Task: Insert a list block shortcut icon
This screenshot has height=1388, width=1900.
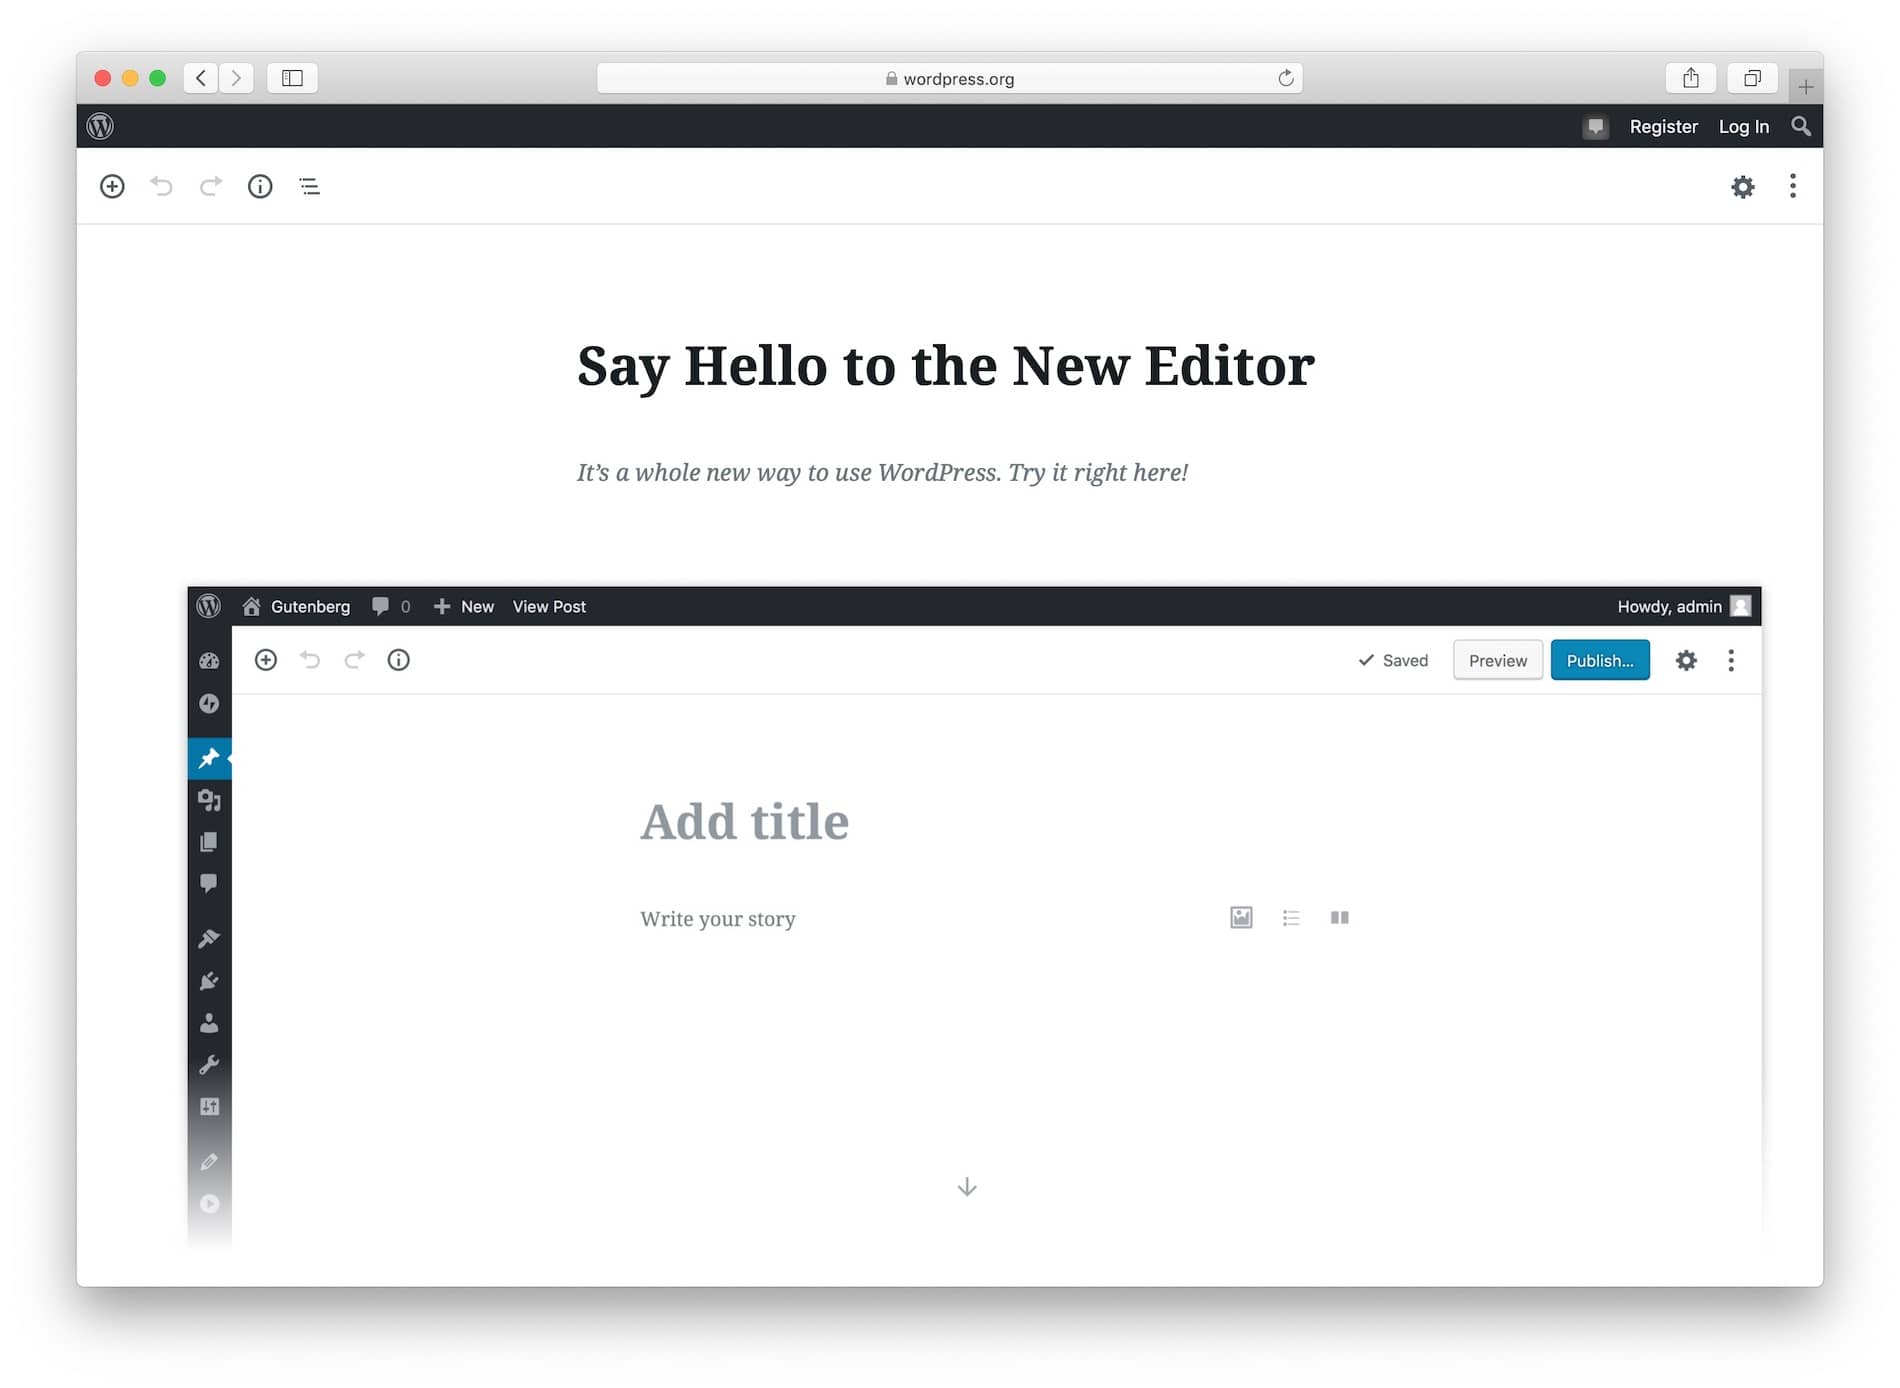Action: [1291, 917]
